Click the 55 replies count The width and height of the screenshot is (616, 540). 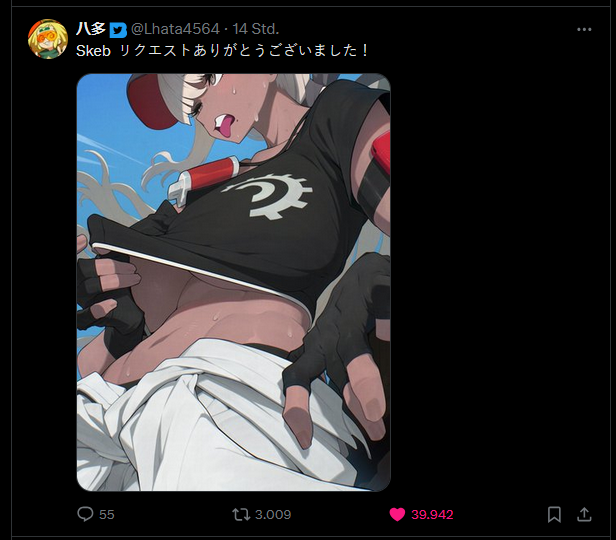coord(106,514)
